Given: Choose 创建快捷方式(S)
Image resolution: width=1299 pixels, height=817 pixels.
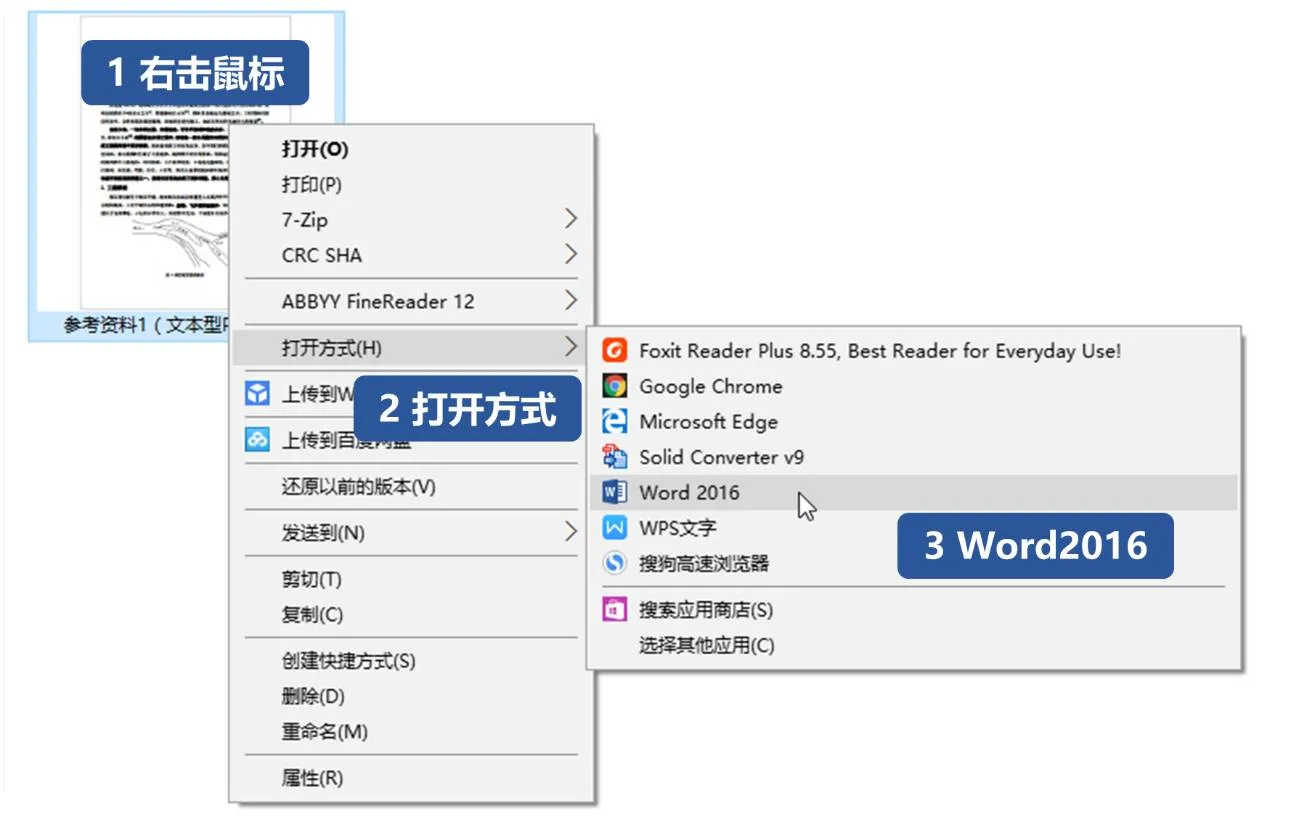Looking at the screenshot, I should (412, 661).
